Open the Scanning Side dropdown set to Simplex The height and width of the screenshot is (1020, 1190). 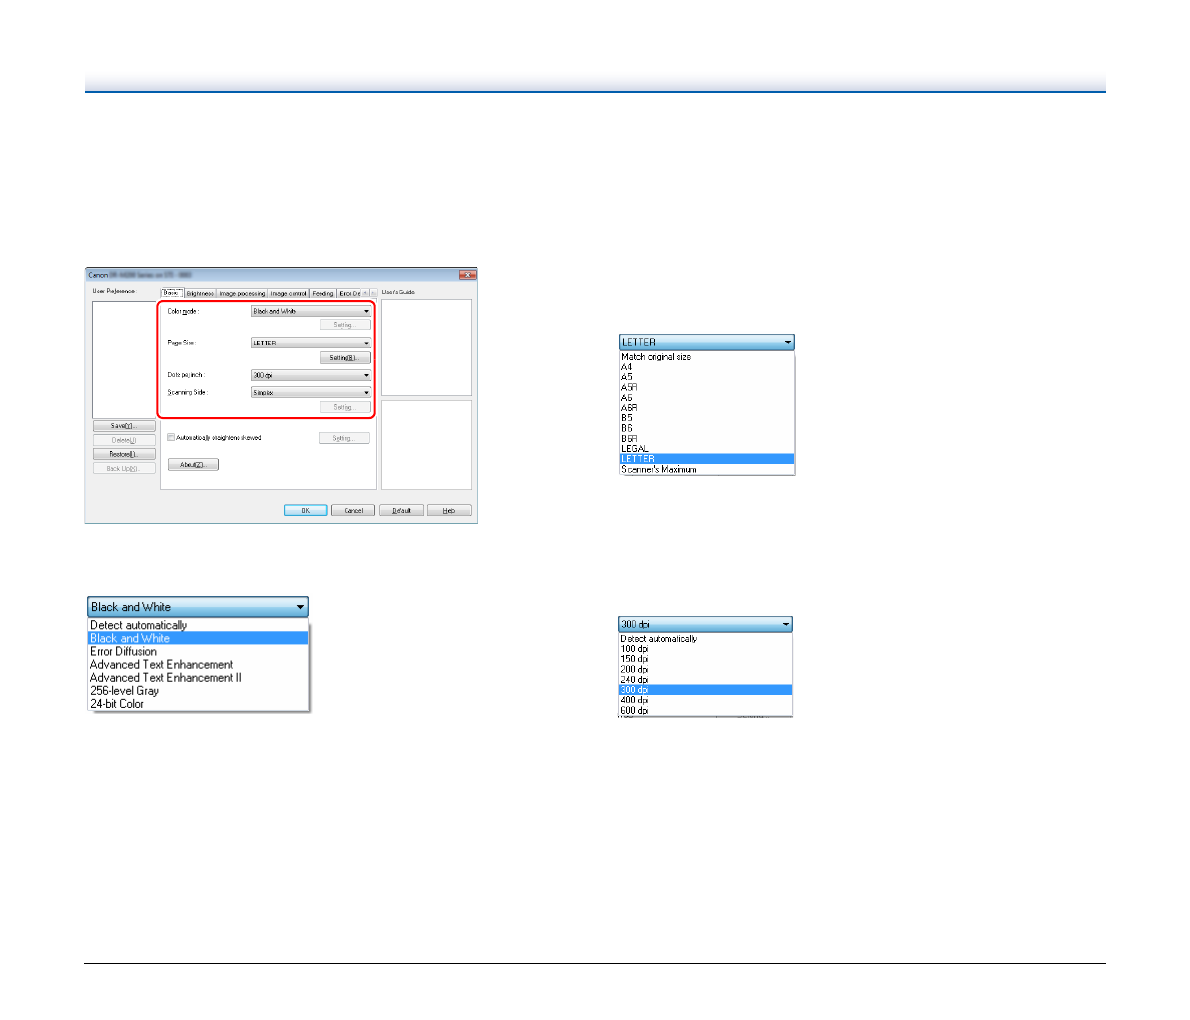click(x=310, y=393)
